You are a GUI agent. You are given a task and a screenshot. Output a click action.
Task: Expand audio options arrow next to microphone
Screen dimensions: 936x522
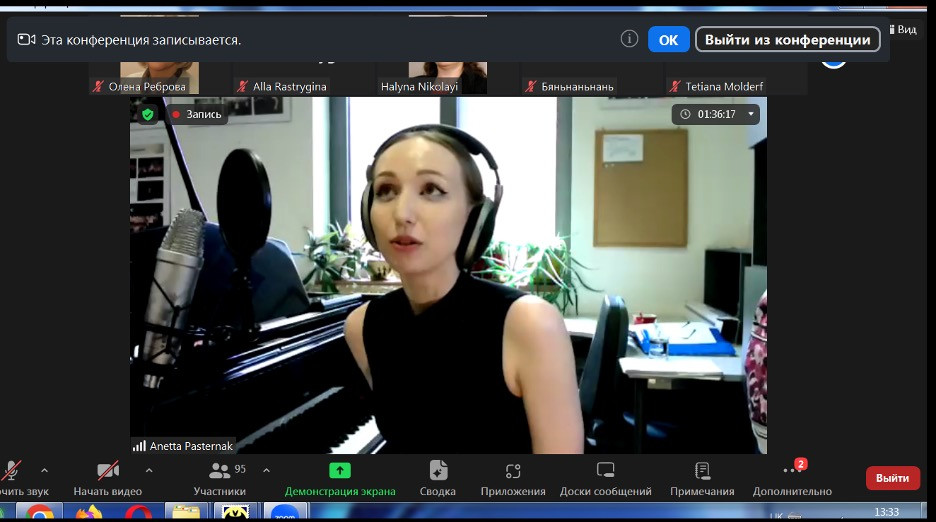[44, 470]
